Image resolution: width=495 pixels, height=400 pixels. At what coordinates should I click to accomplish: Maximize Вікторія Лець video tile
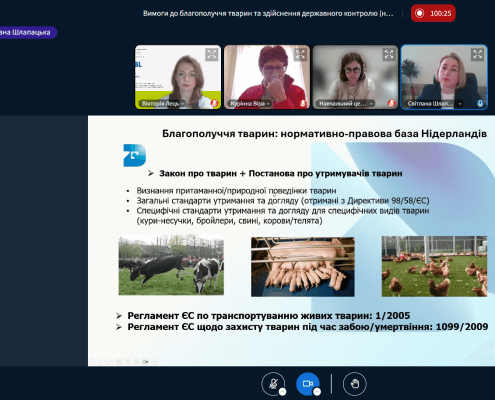212,54
